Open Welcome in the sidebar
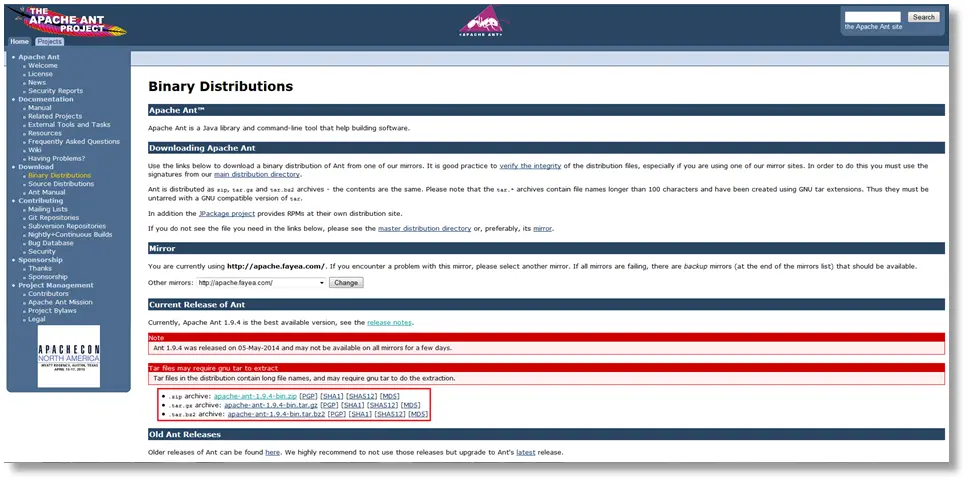 43,65
